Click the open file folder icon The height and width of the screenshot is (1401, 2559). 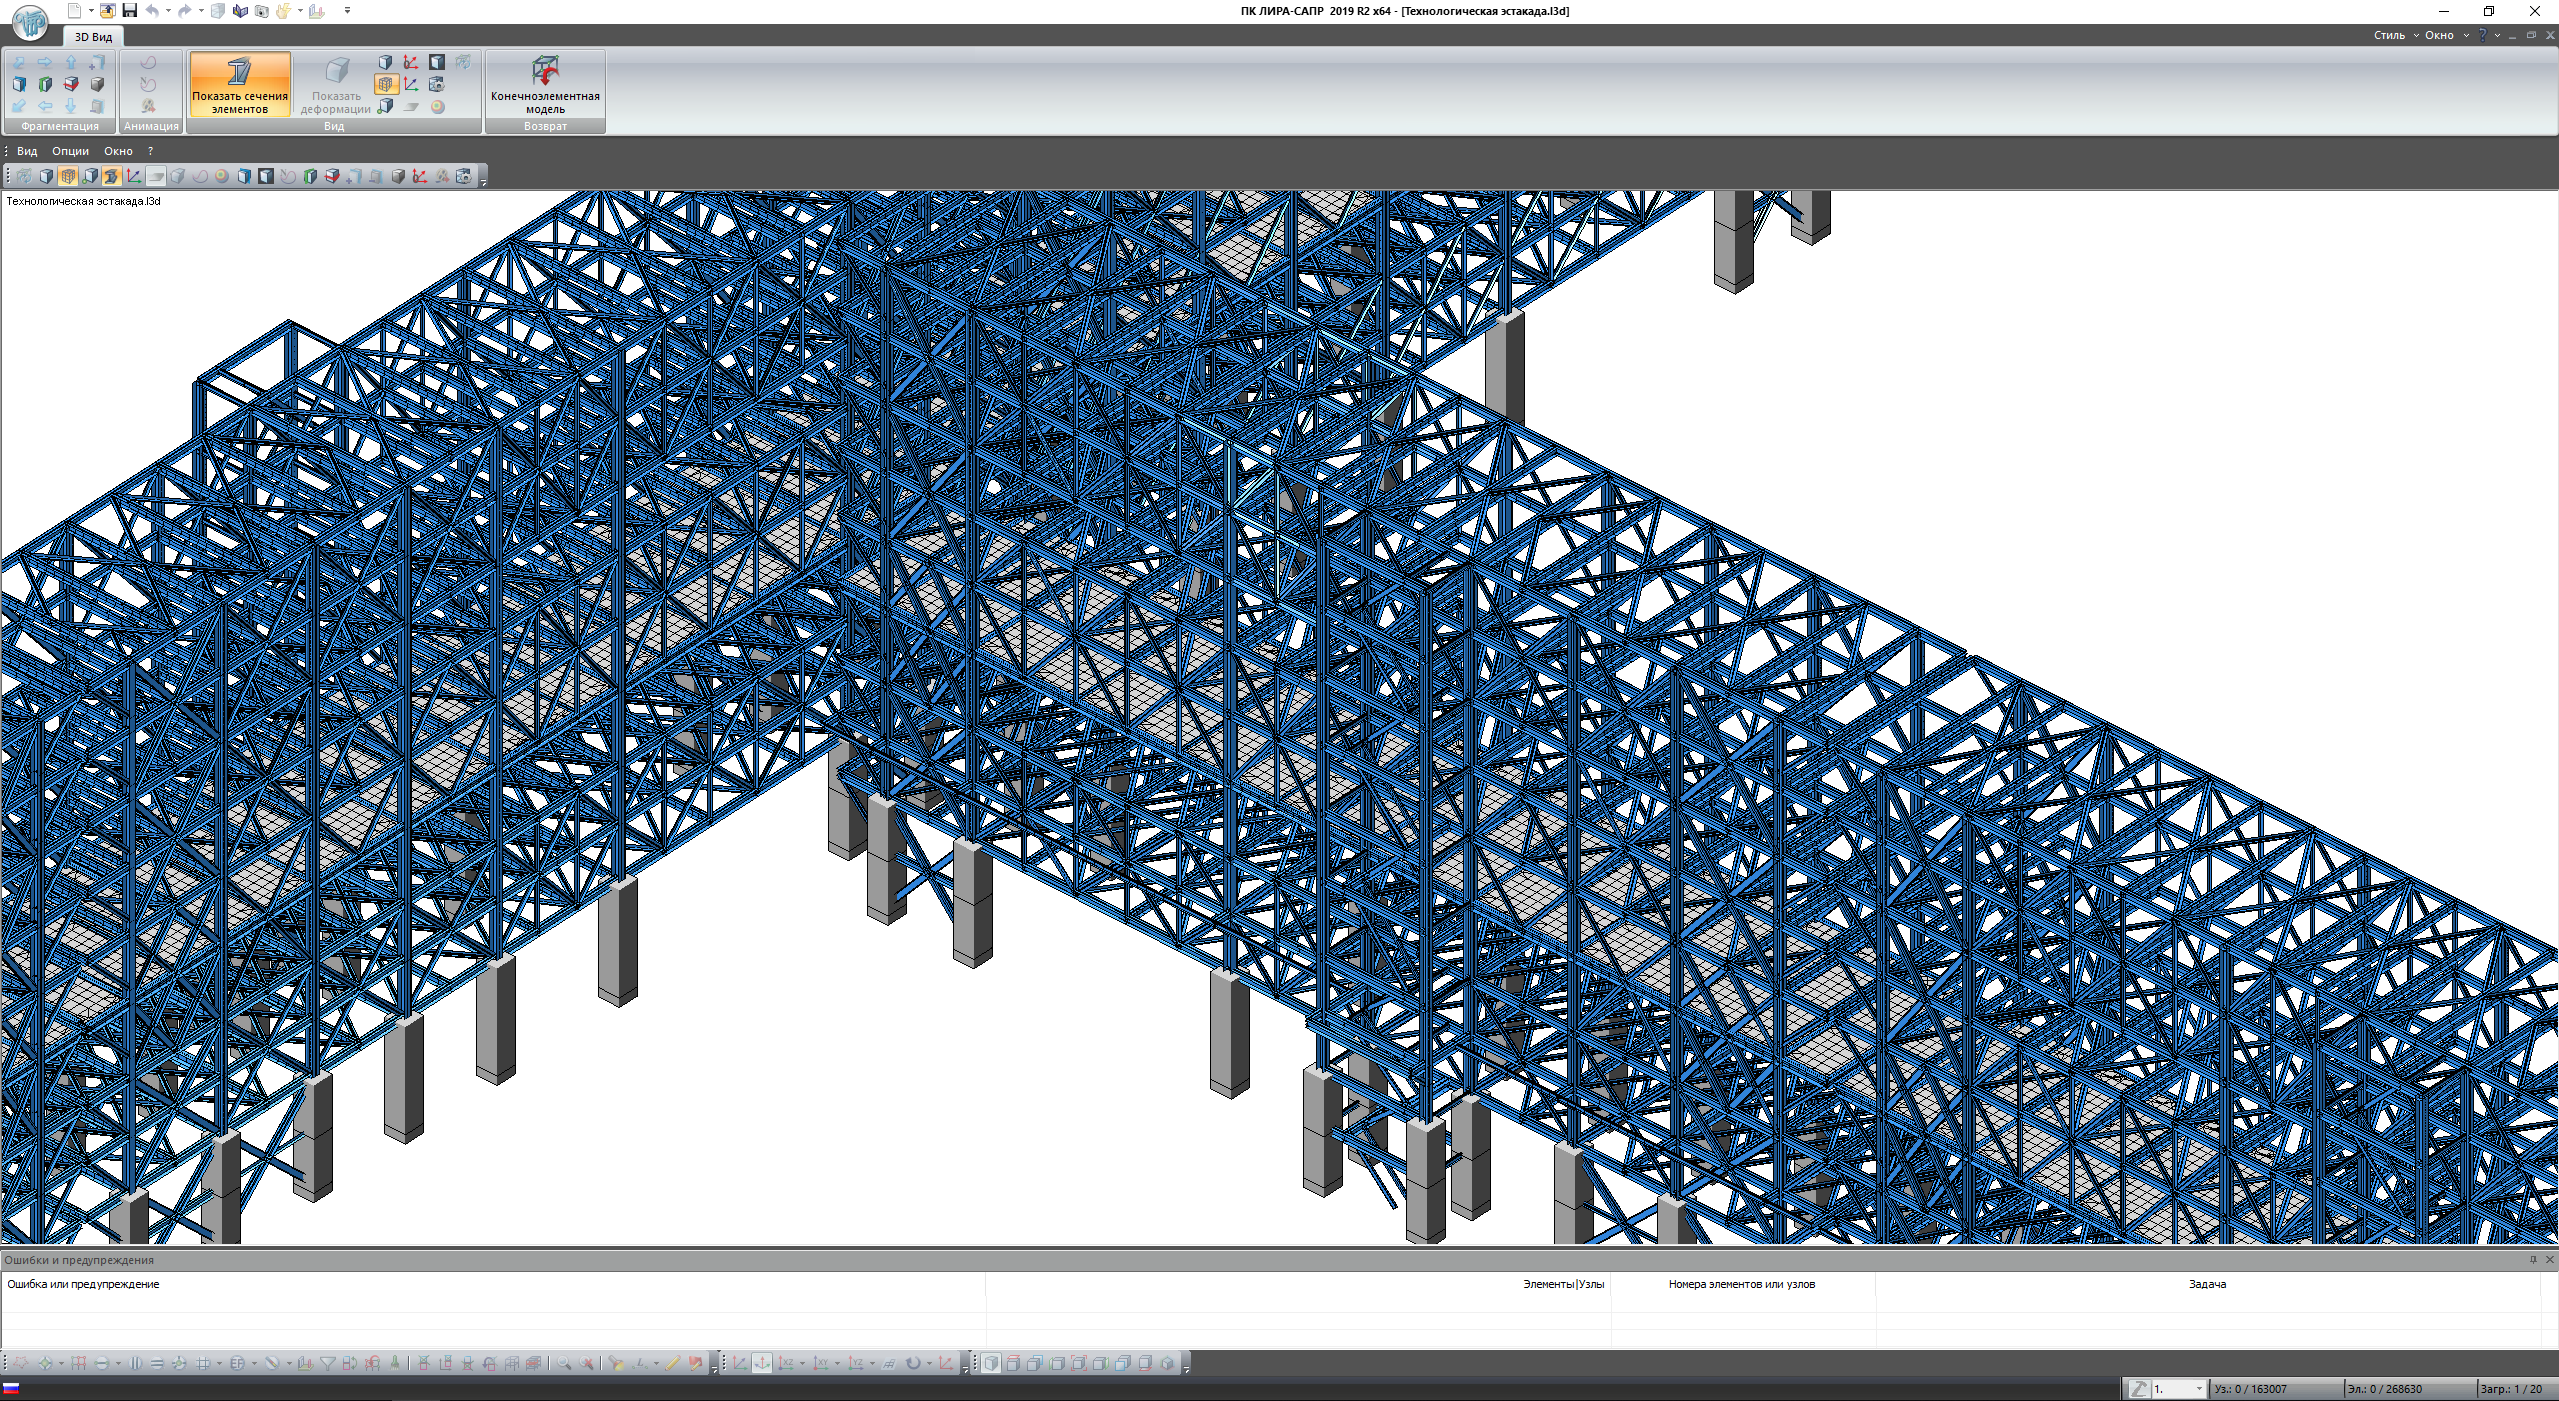pyautogui.click(x=107, y=11)
